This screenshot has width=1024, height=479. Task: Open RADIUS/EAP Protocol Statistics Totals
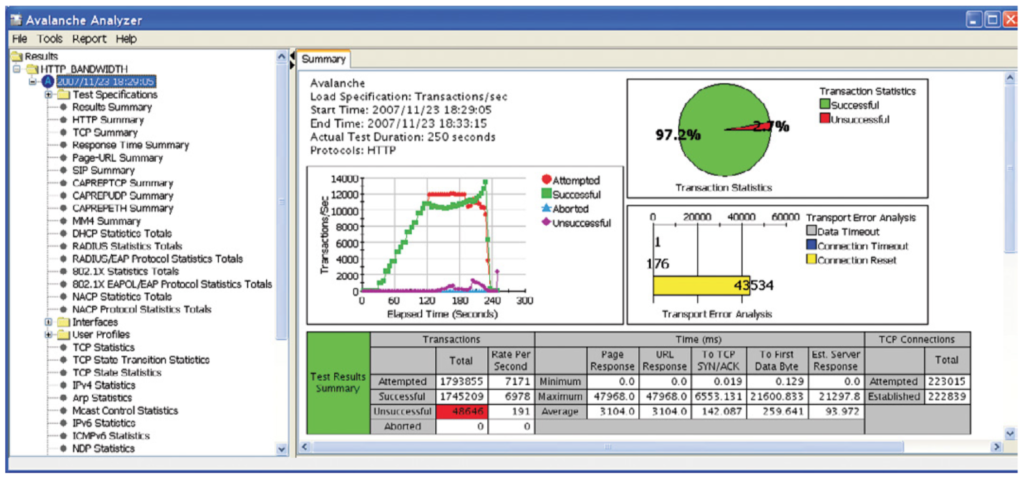157,259
